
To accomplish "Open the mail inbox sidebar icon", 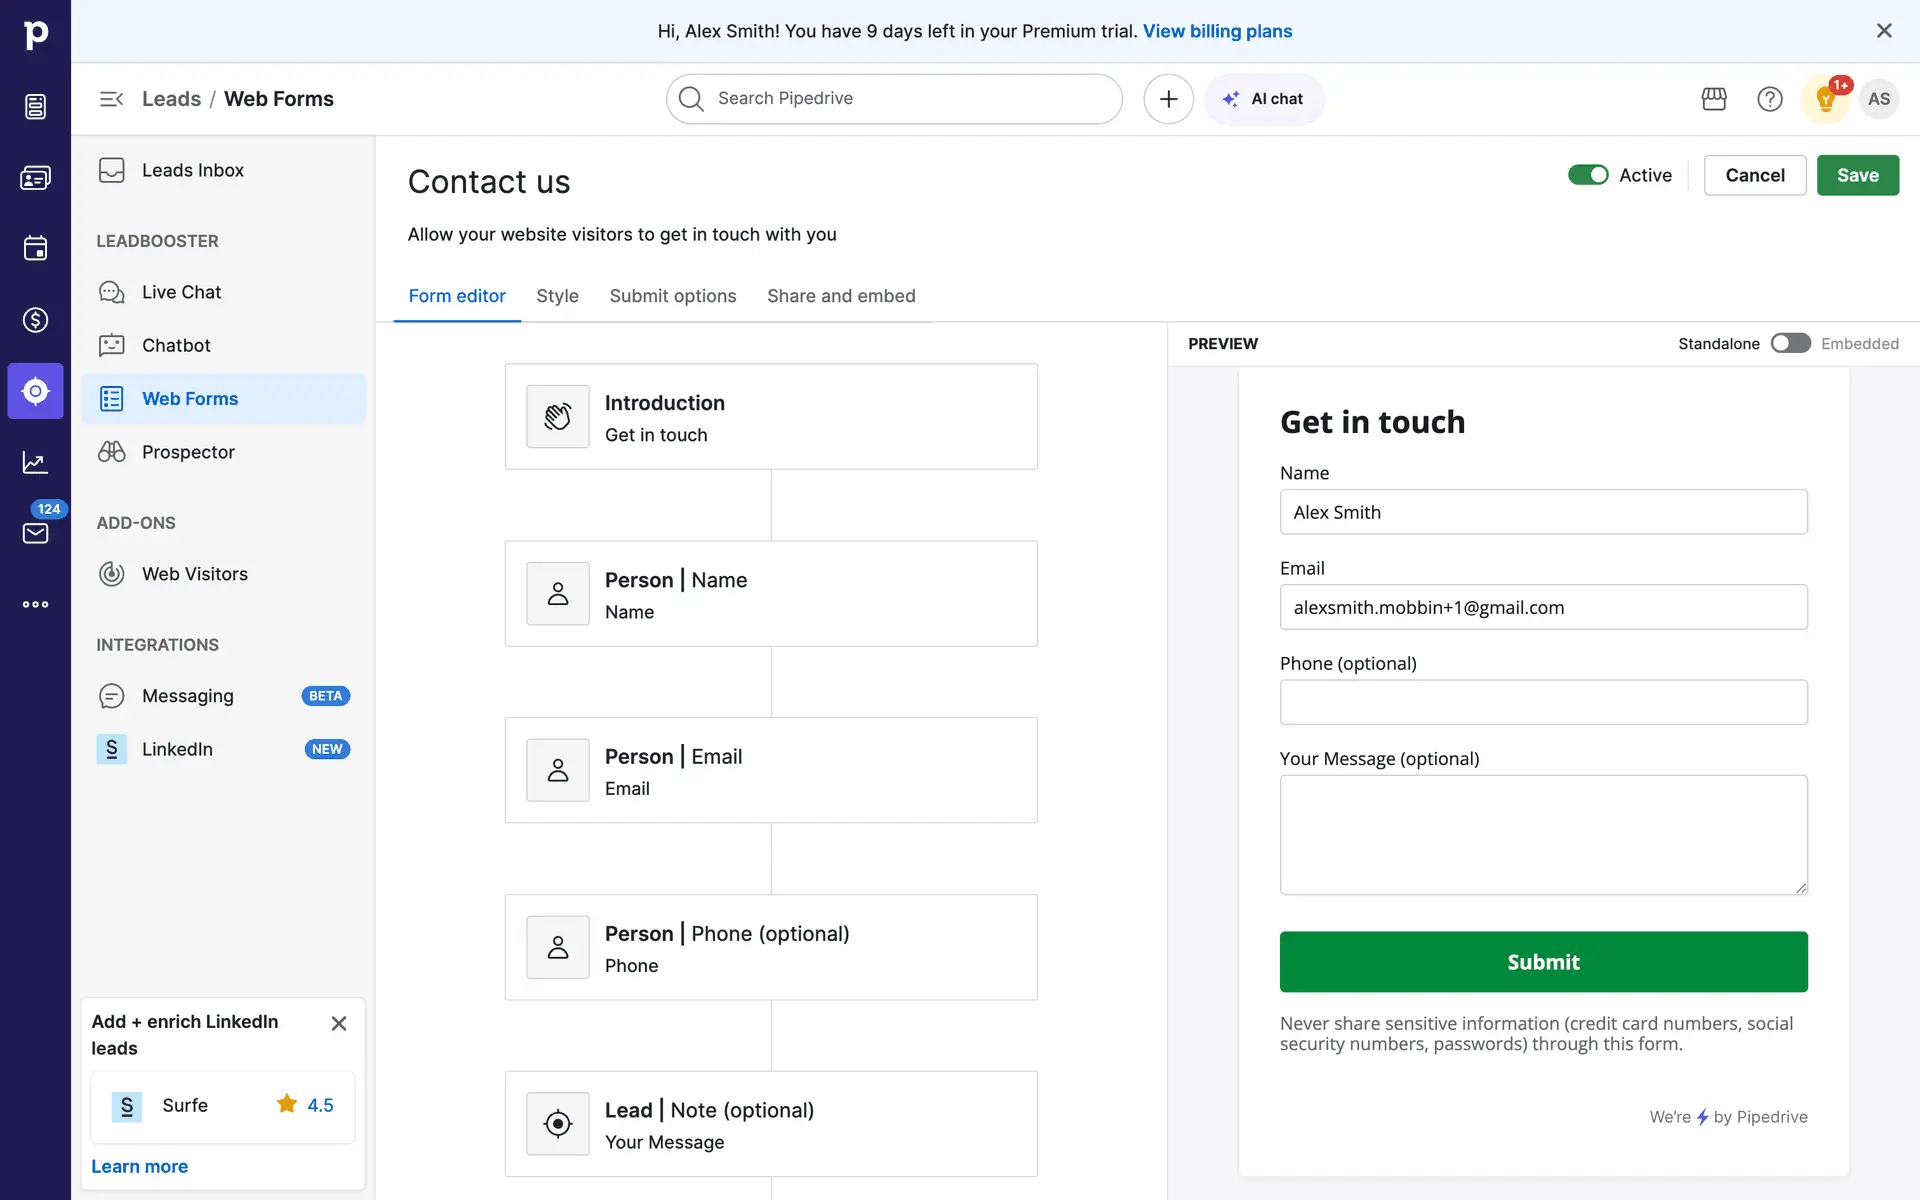I will tap(36, 533).
